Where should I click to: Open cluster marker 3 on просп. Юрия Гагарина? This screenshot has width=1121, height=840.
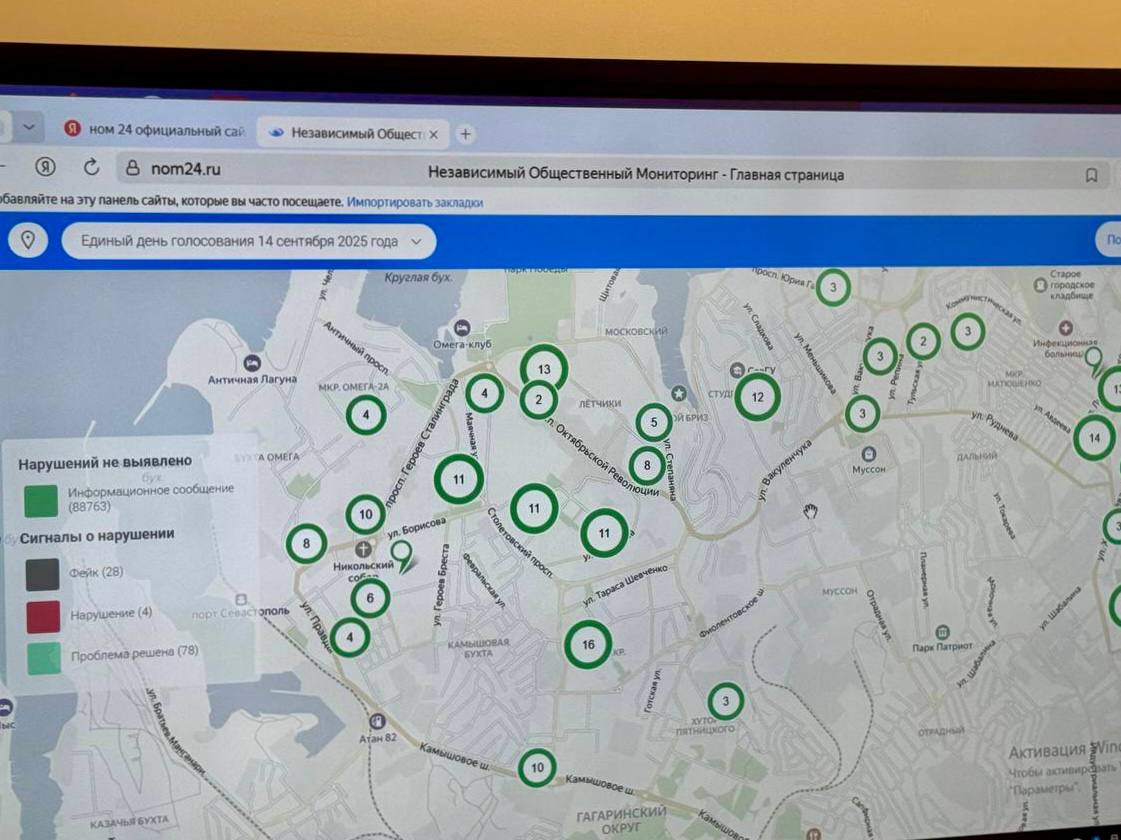tap(833, 287)
